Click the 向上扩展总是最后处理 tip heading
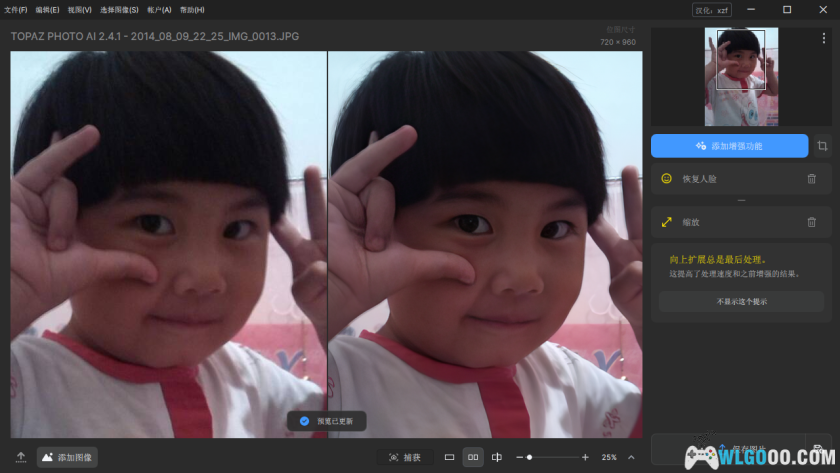Image resolution: width=840 pixels, height=473 pixels. (x=718, y=260)
